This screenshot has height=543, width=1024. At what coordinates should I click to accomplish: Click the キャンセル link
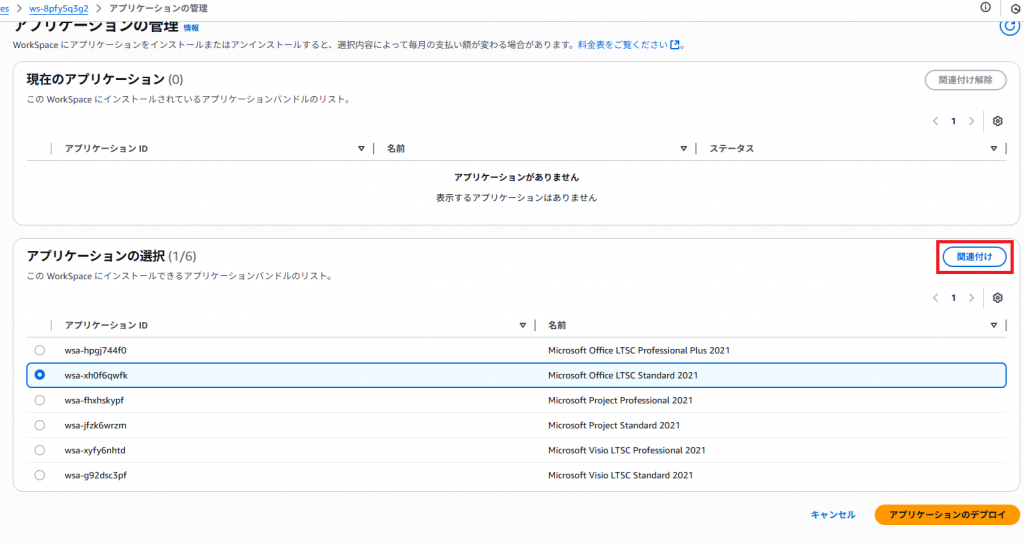tap(832, 514)
